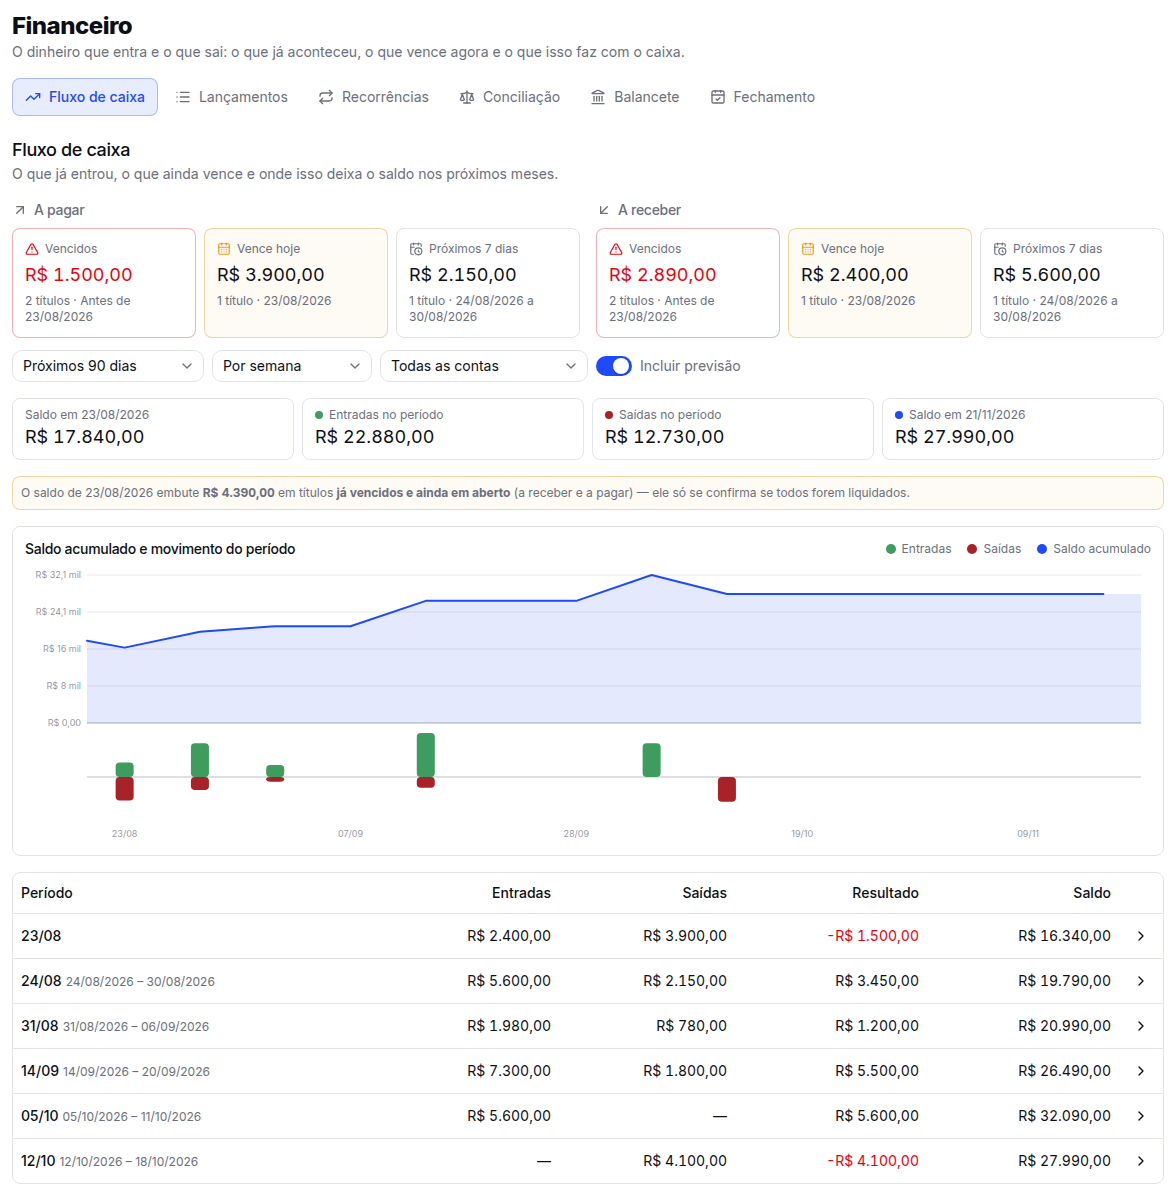The height and width of the screenshot is (1192, 1174).
Task: Expand the 24/08 period row chevron
Action: [x=1141, y=981]
